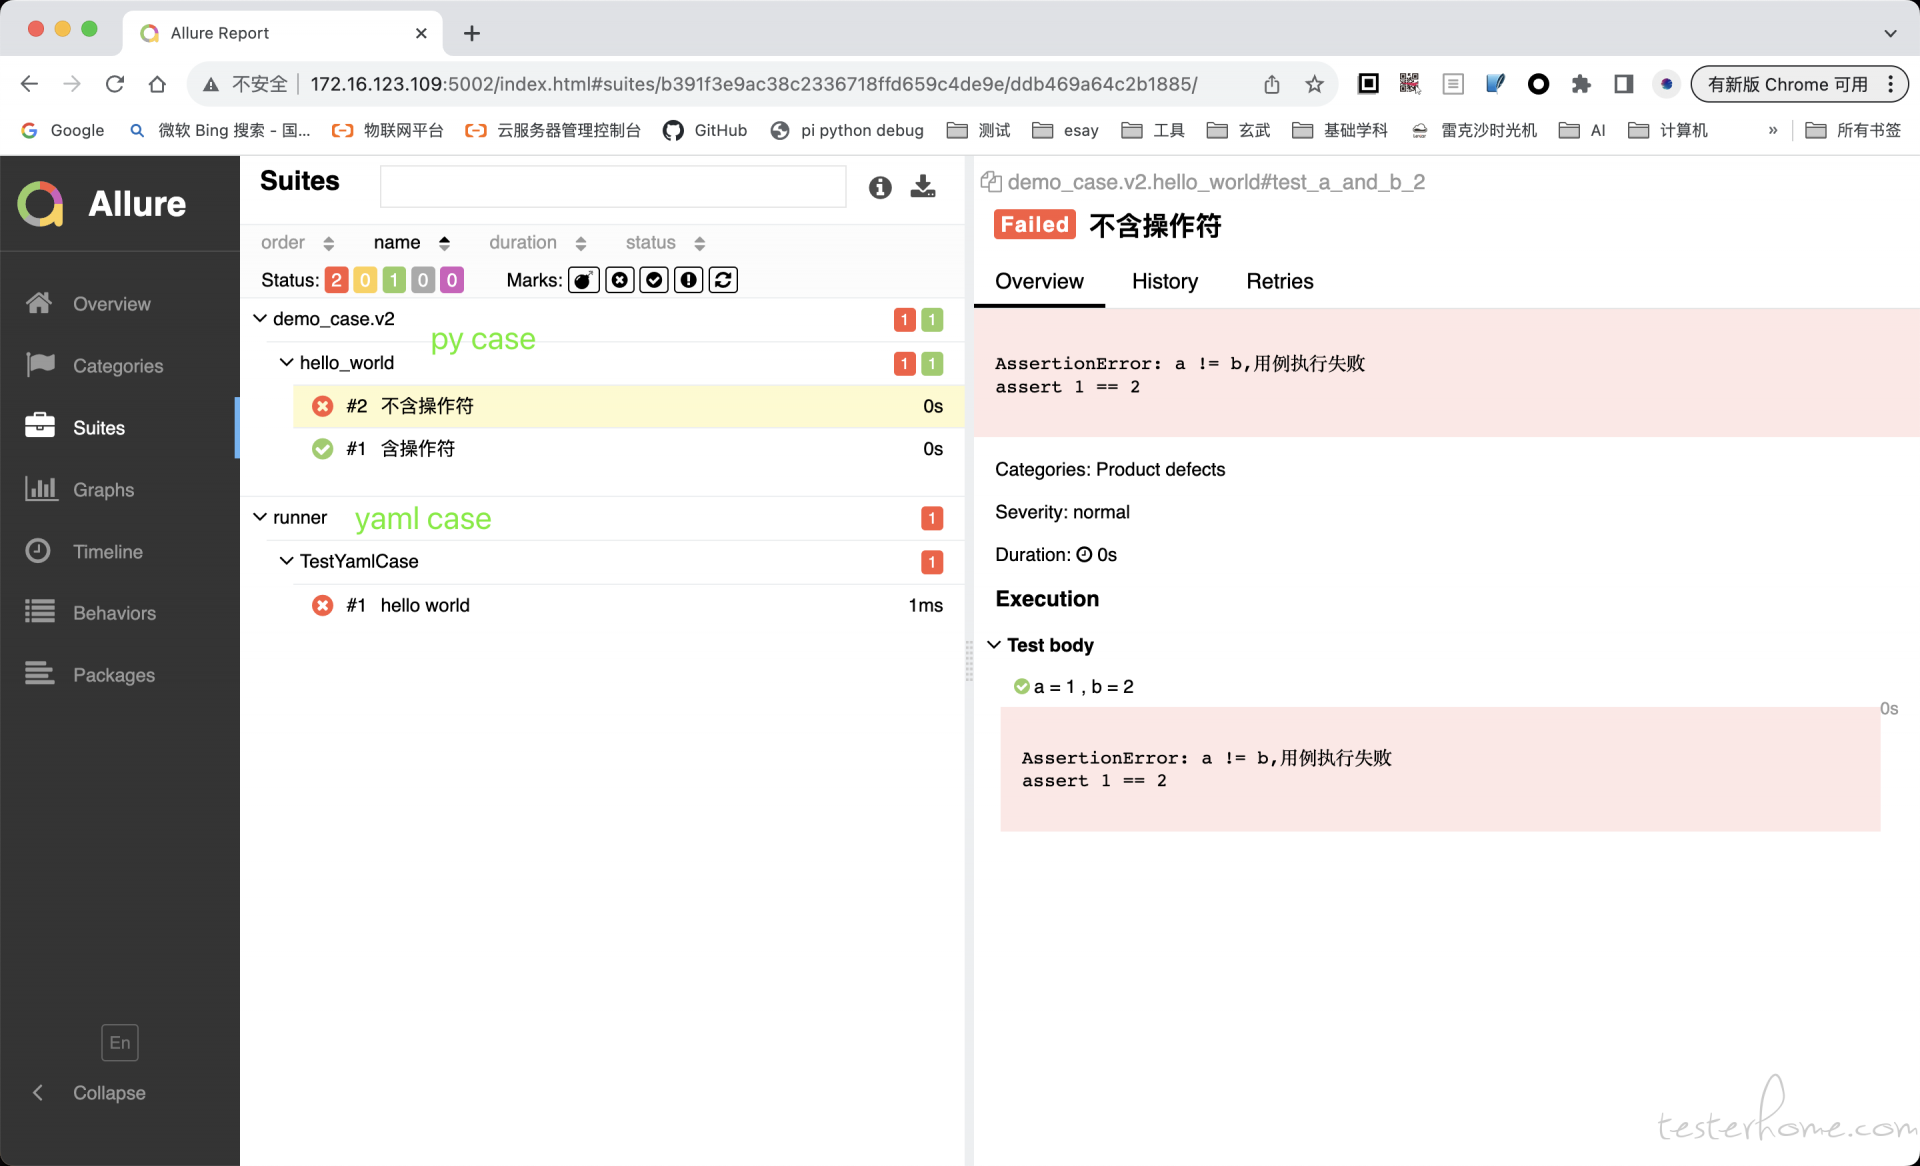Open the Behaviors list icon
Image resolution: width=1920 pixels, height=1166 pixels.
tap(40, 612)
